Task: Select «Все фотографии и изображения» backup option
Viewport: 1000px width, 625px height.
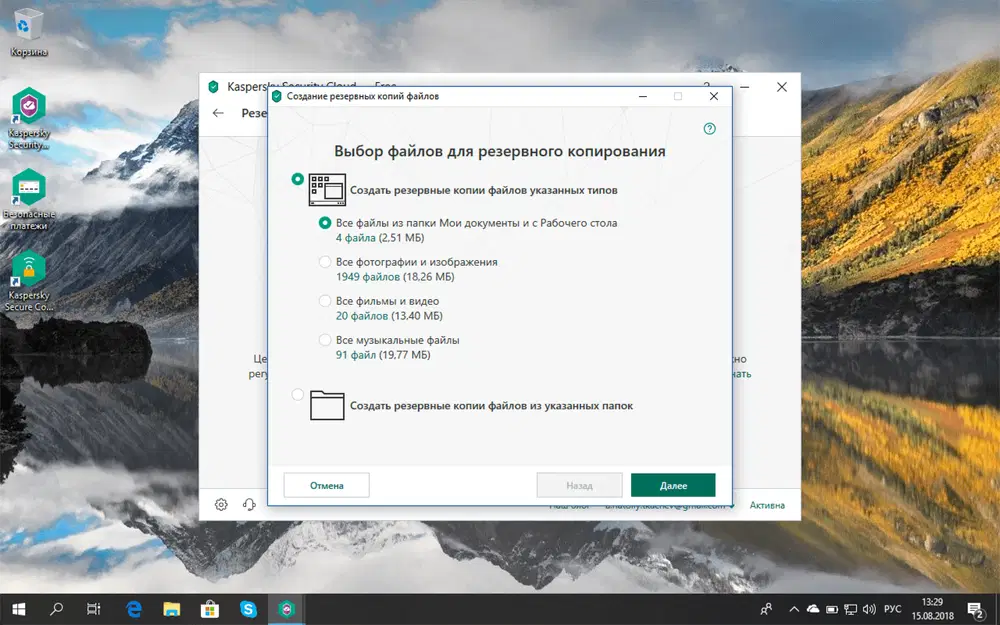Action: coord(325,261)
